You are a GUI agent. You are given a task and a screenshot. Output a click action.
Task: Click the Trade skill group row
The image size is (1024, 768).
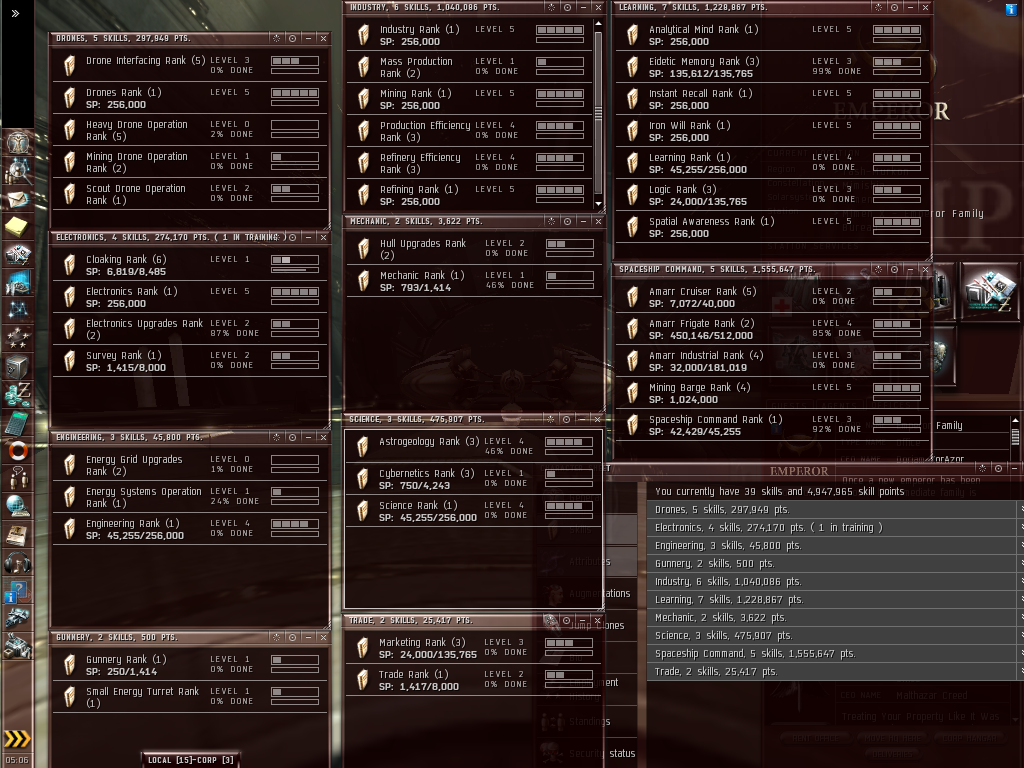835,671
